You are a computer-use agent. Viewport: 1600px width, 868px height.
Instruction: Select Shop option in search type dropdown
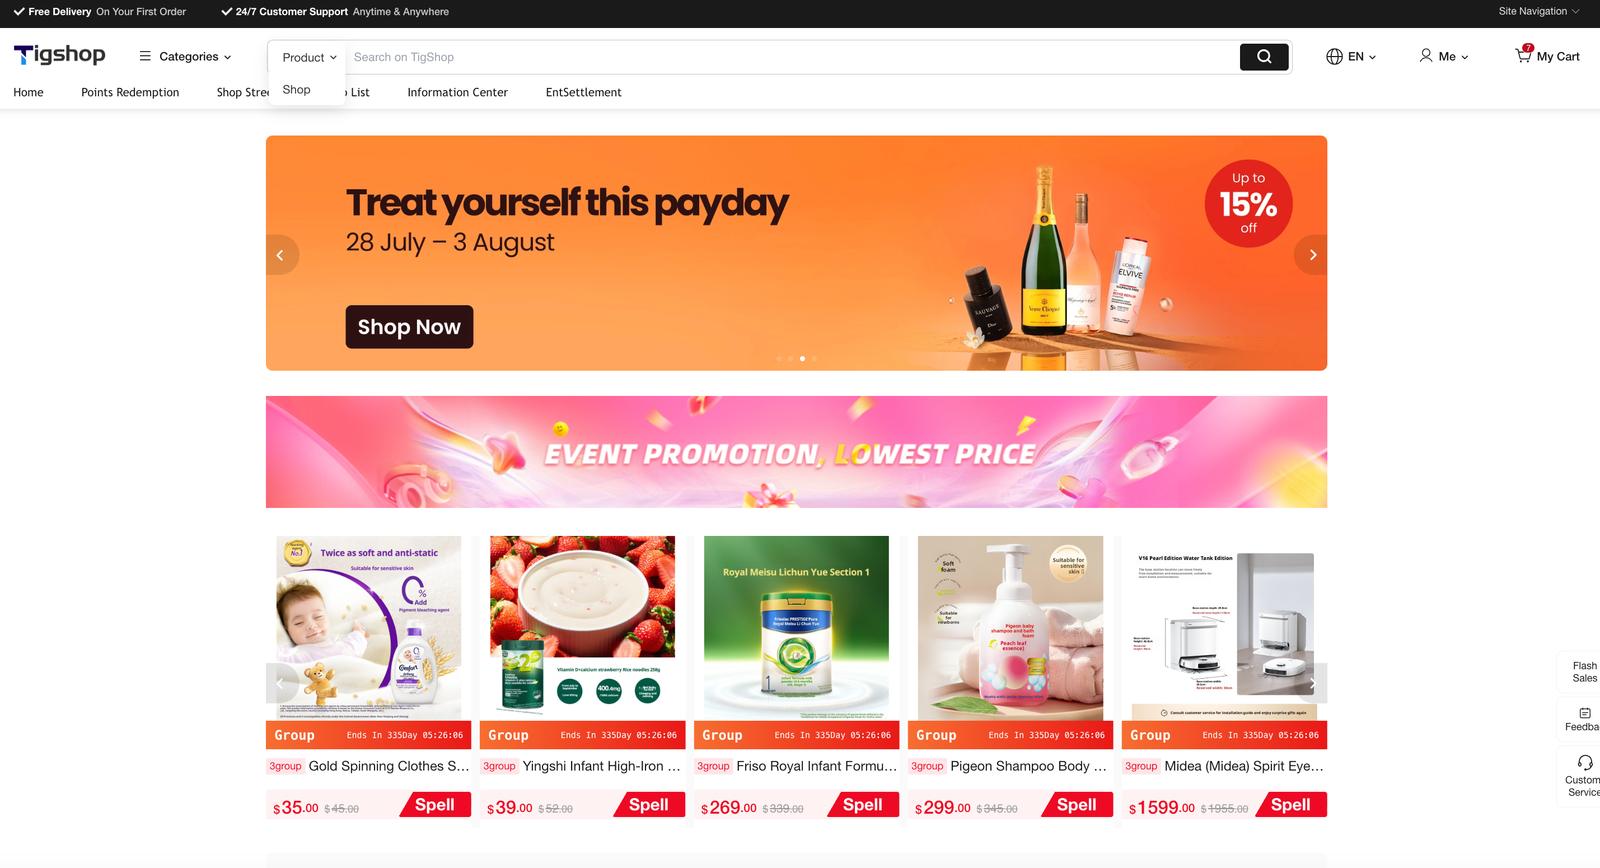point(297,90)
